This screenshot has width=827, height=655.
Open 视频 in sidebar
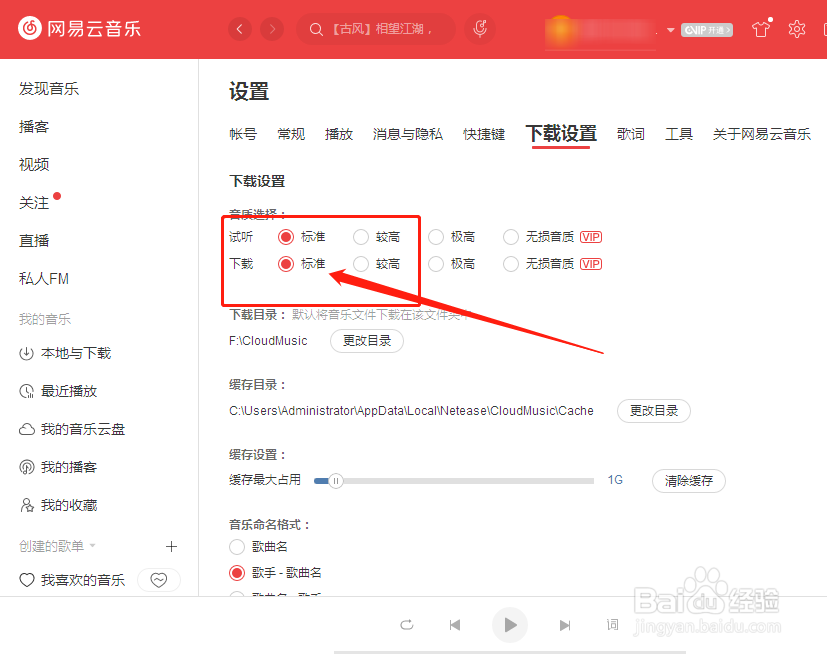[34, 165]
